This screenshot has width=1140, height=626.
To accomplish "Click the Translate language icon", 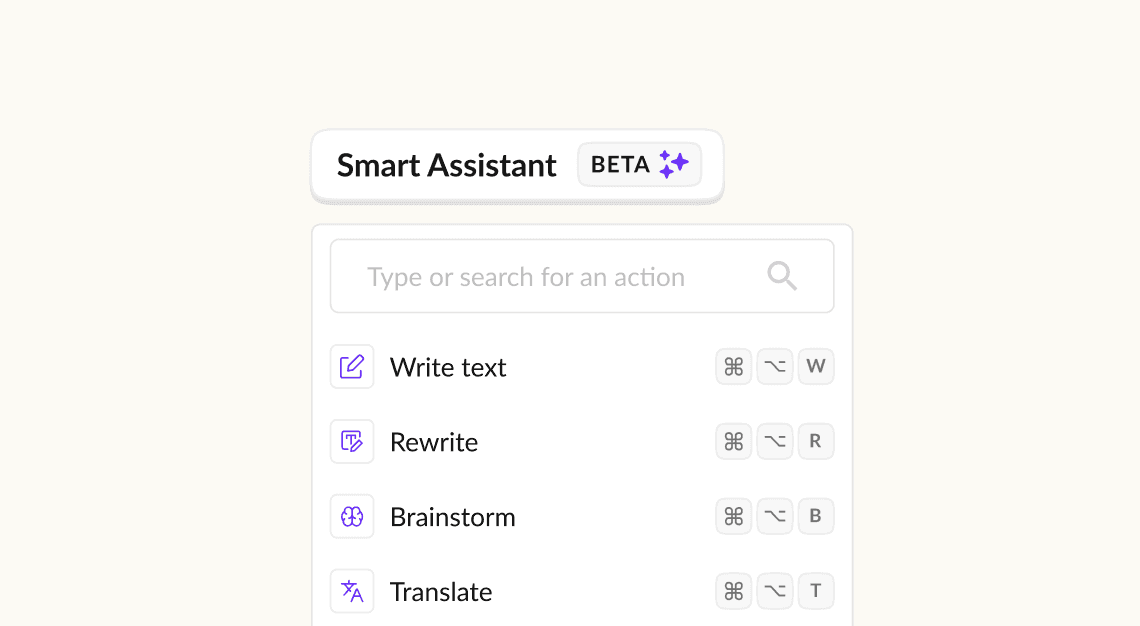I will tap(352, 591).
